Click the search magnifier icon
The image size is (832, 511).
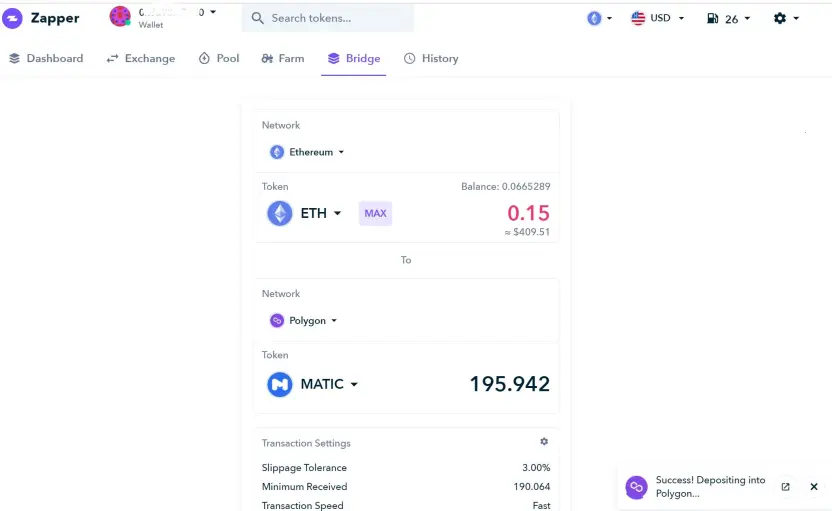tap(257, 18)
